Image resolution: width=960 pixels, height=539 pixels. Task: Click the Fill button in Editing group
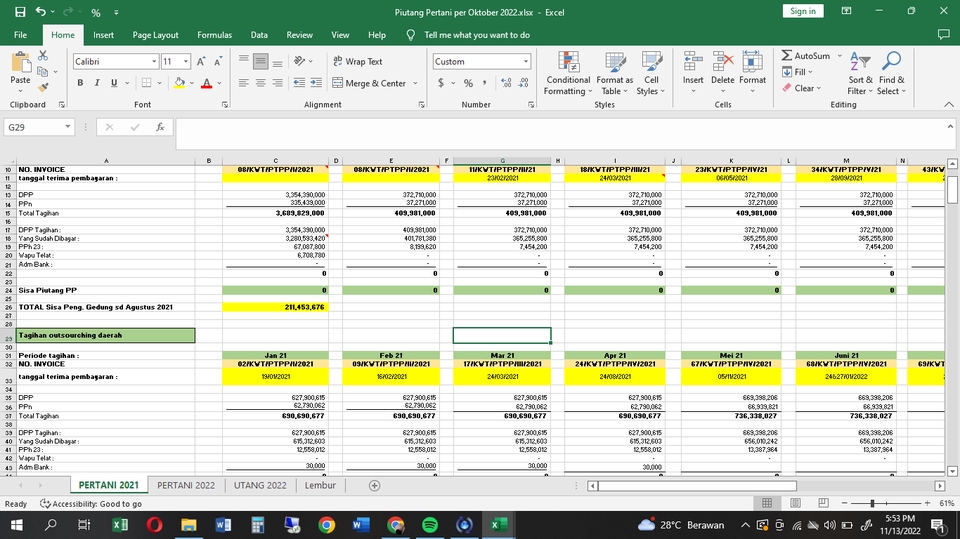click(x=795, y=72)
